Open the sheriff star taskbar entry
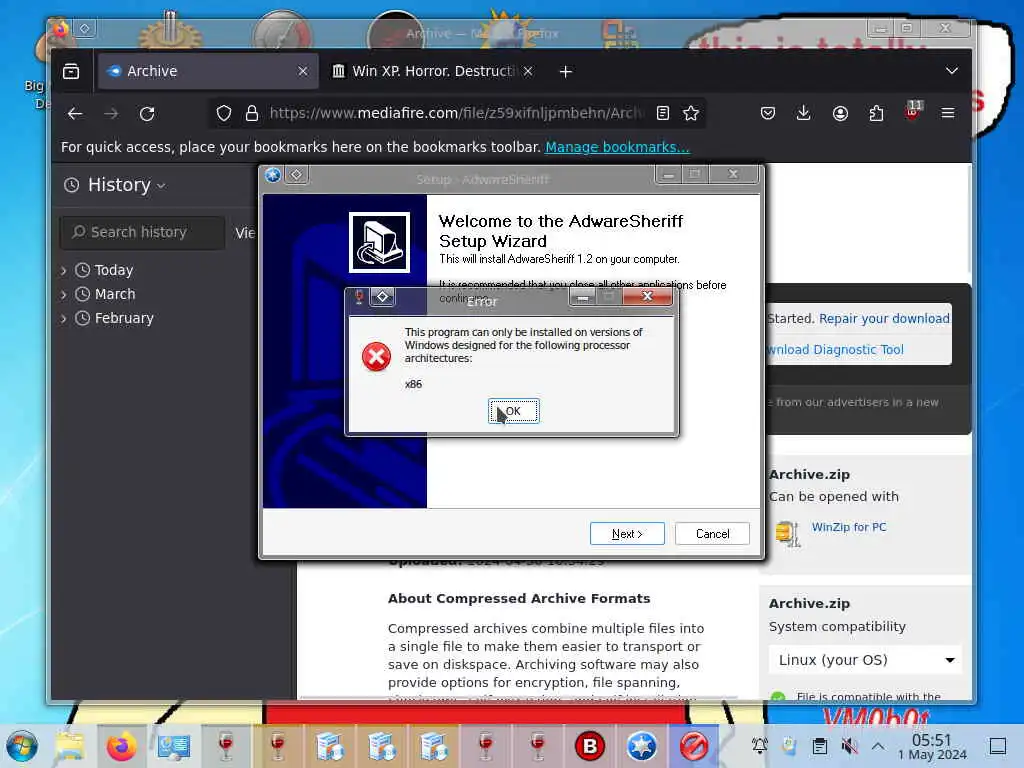Viewport: 1024px width, 768px height. (641, 746)
